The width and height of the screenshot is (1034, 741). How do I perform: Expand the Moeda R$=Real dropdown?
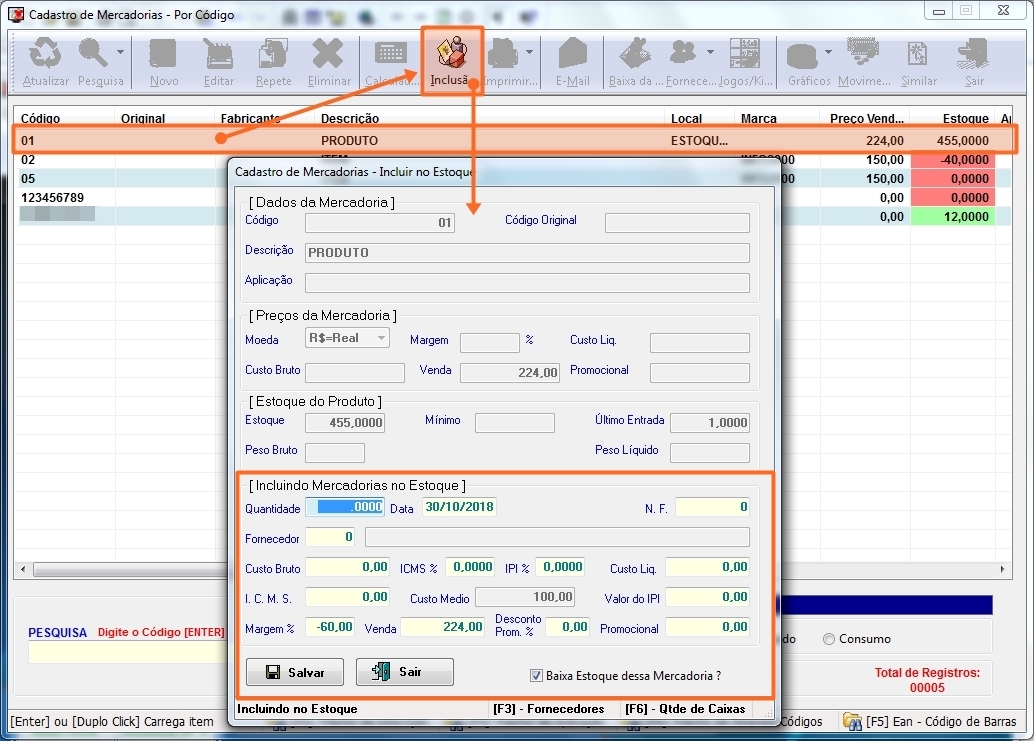coord(381,339)
